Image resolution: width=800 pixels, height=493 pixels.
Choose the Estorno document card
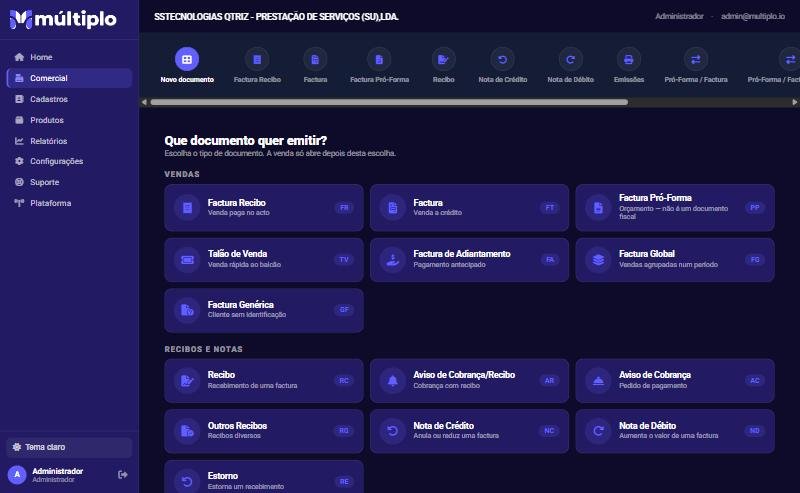[264, 477]
